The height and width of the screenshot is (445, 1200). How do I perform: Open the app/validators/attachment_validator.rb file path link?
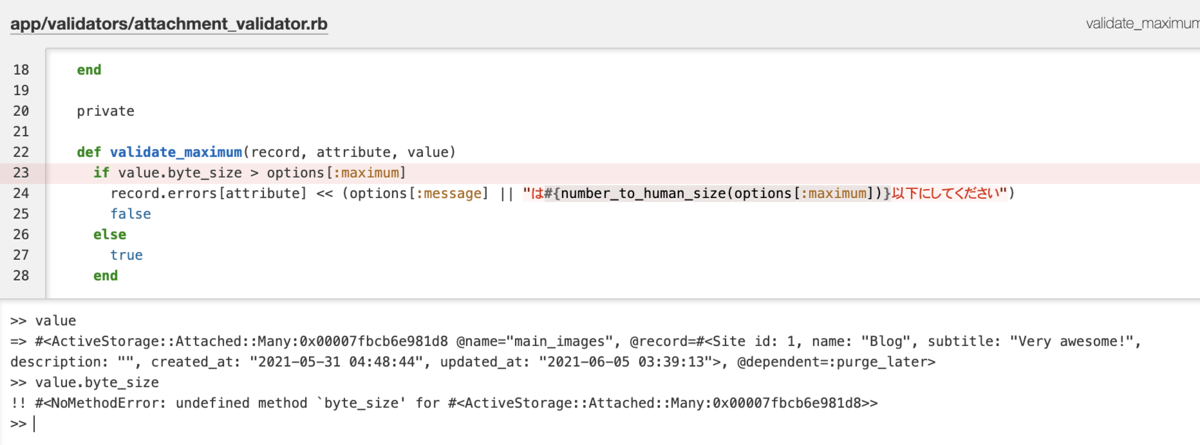pyautogui.click(x=169, y=21)
